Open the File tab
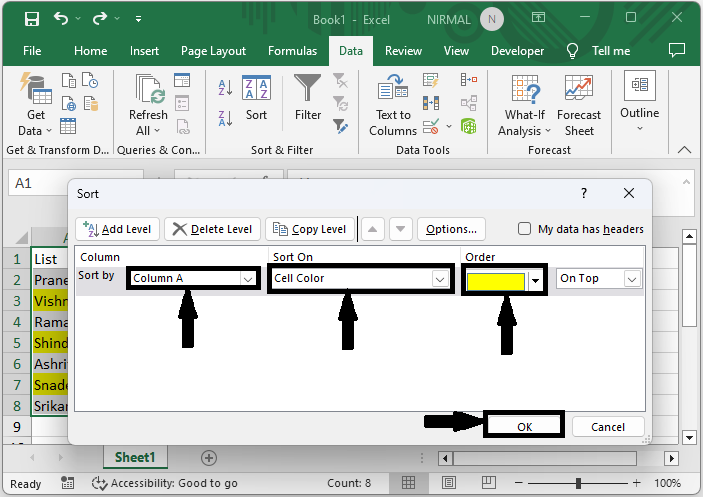Viewport: 703px width, 497px height. [x=32, y=51]
